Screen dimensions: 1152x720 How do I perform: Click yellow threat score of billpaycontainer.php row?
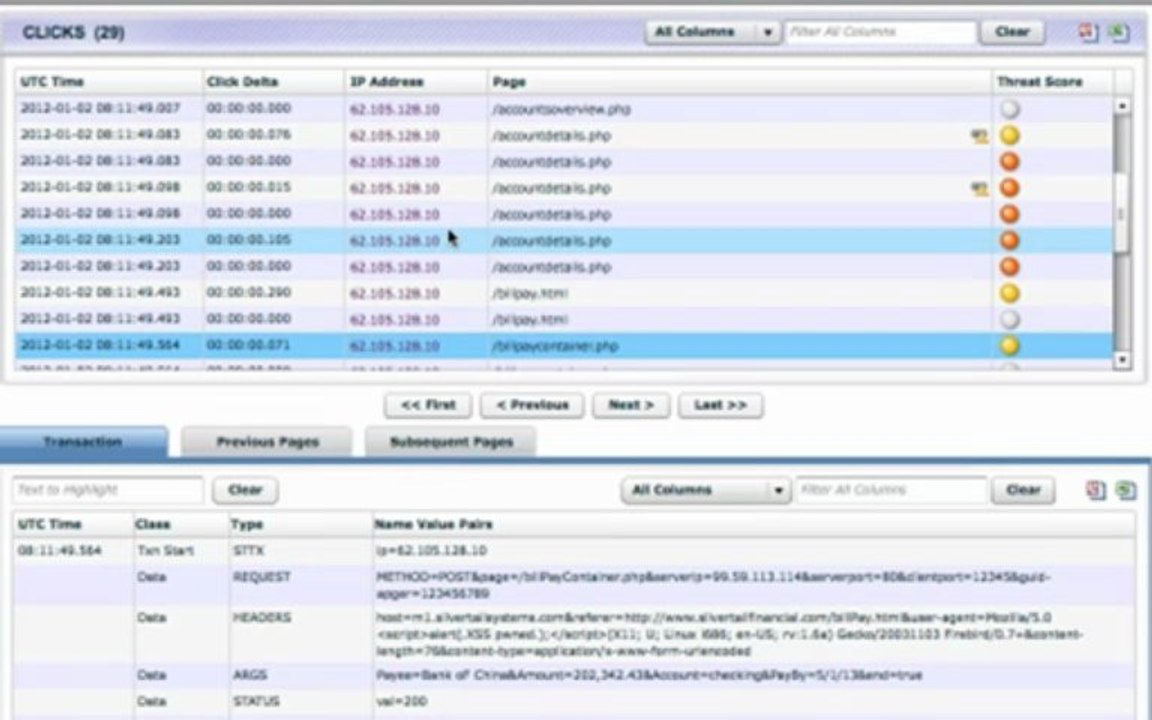(x=1010, y=346)
